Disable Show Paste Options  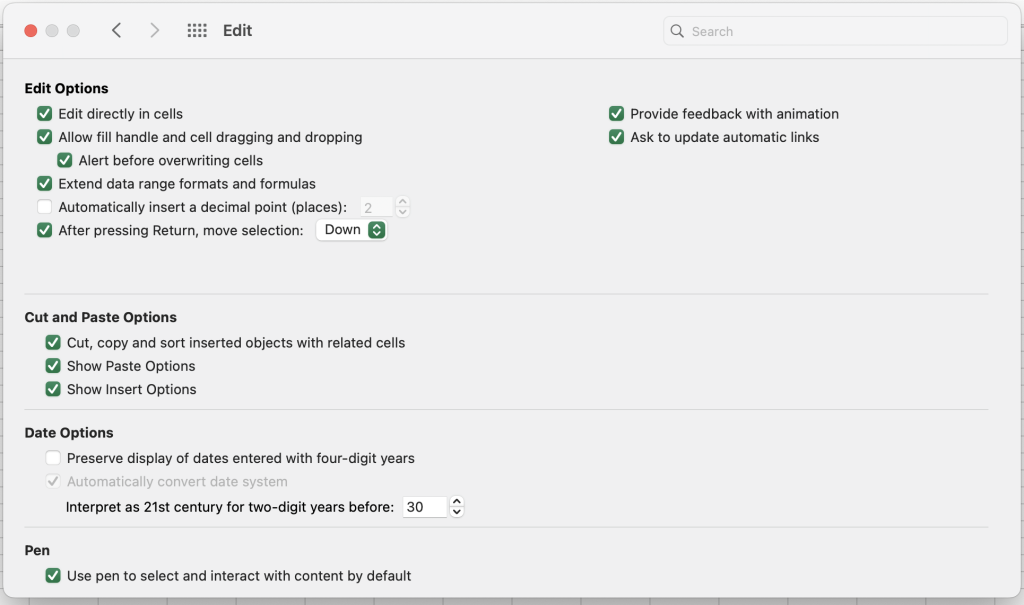53,366
